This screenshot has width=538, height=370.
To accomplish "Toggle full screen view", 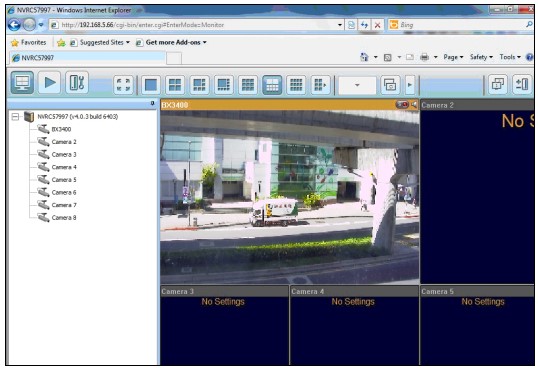I will coord(123,84).
